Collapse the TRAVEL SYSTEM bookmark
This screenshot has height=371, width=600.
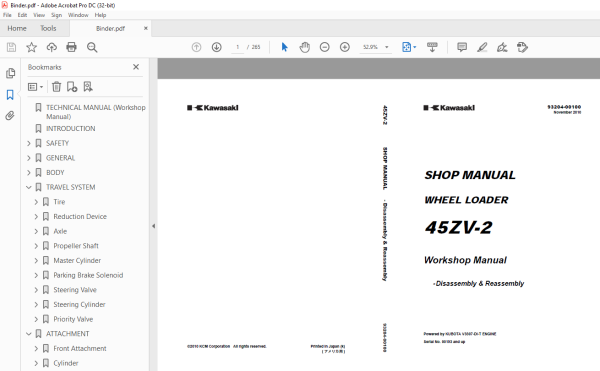pyautogui.click(x=29, y=187)
